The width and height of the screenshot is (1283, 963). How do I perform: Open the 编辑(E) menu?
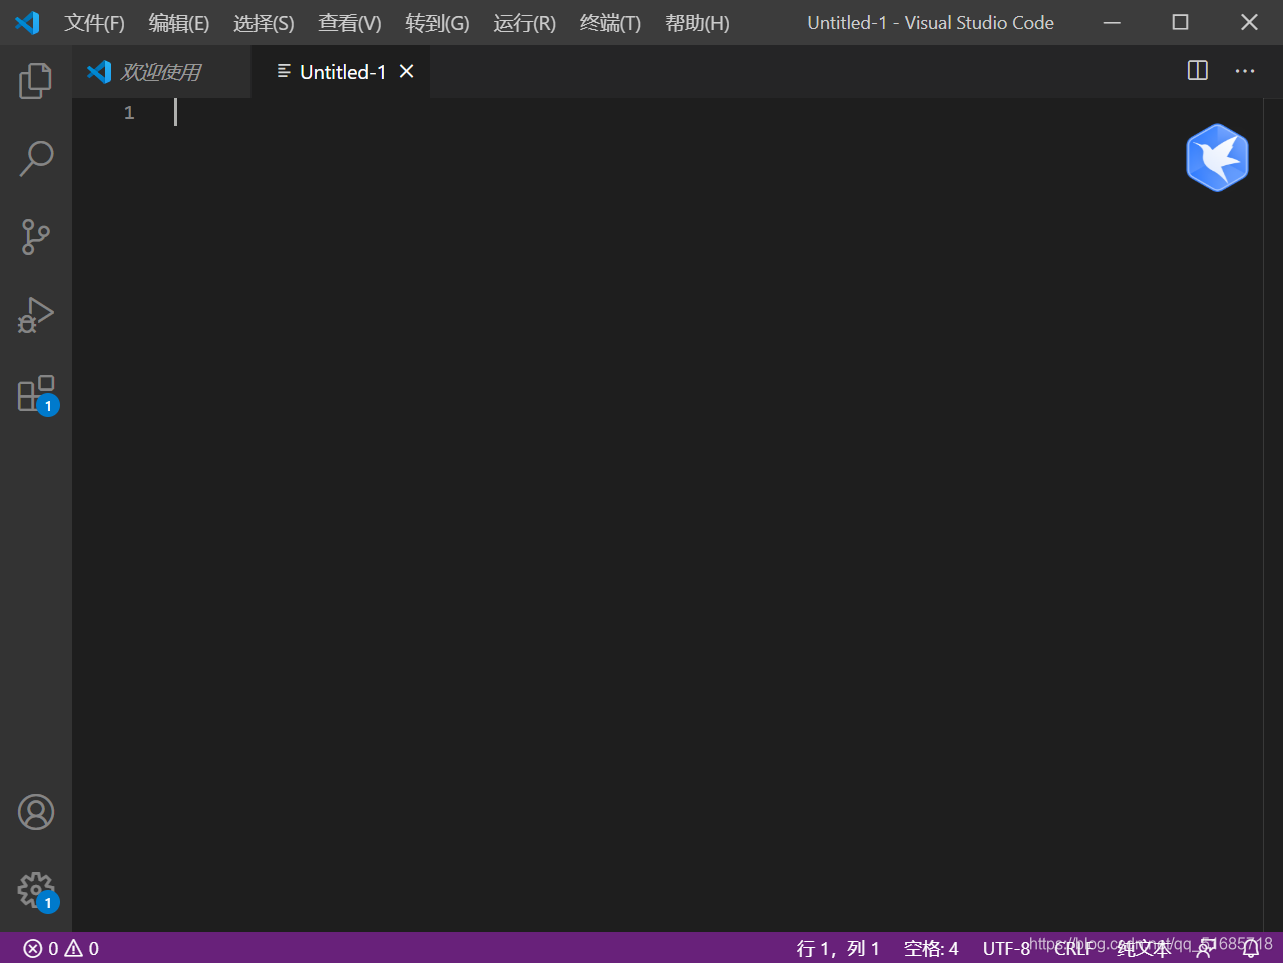pyautogui.click(x=179, y=23)
